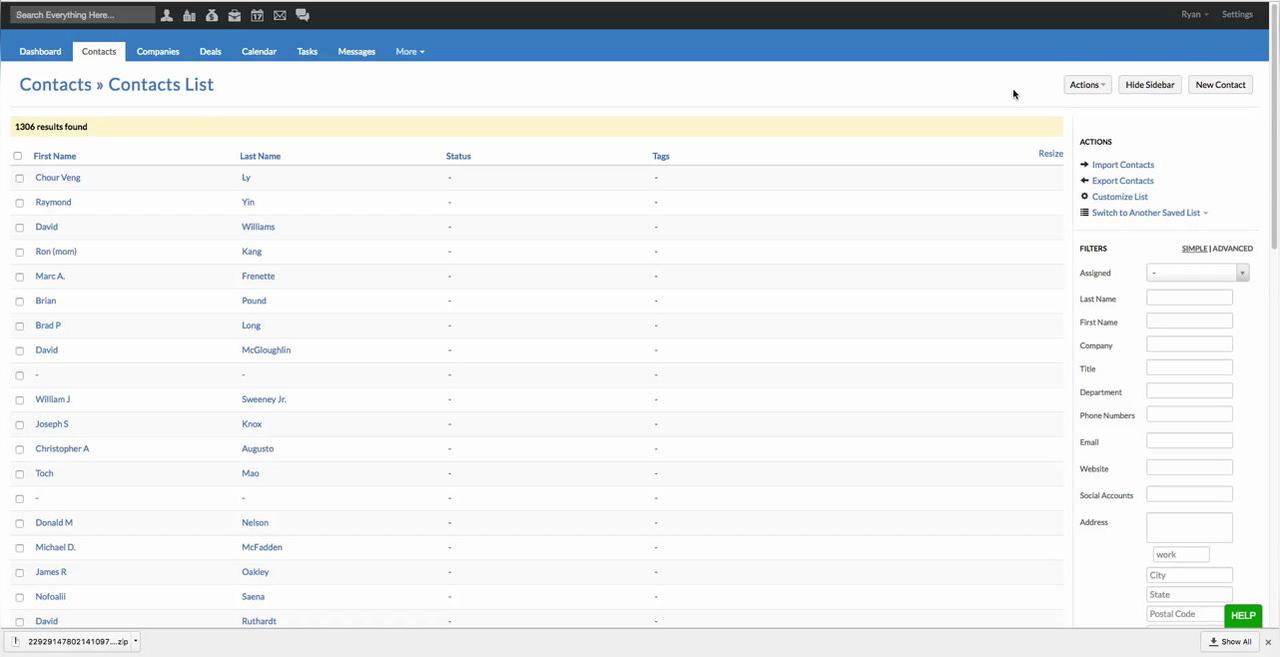Check the box for Donald M Nelson
Viewport: 1280px width, 657px height.
click(x=19, y=523)
